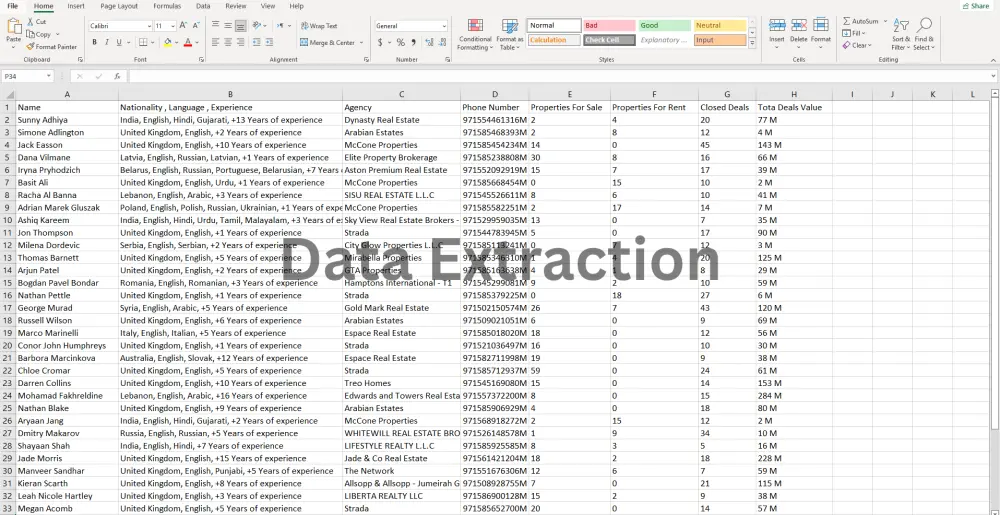The image size is (1000, 515).
Task: Open the cell Format menu
Action: 821,31
